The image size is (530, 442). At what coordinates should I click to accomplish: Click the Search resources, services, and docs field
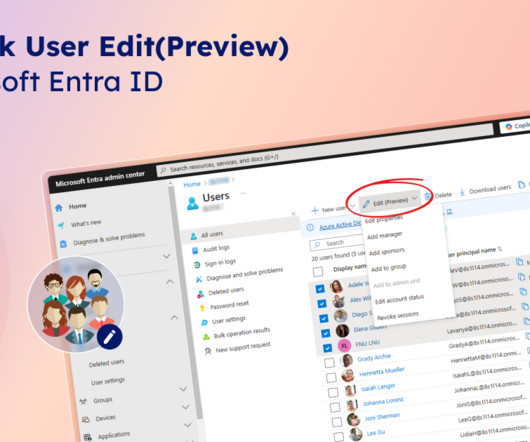tap(324, 149)
